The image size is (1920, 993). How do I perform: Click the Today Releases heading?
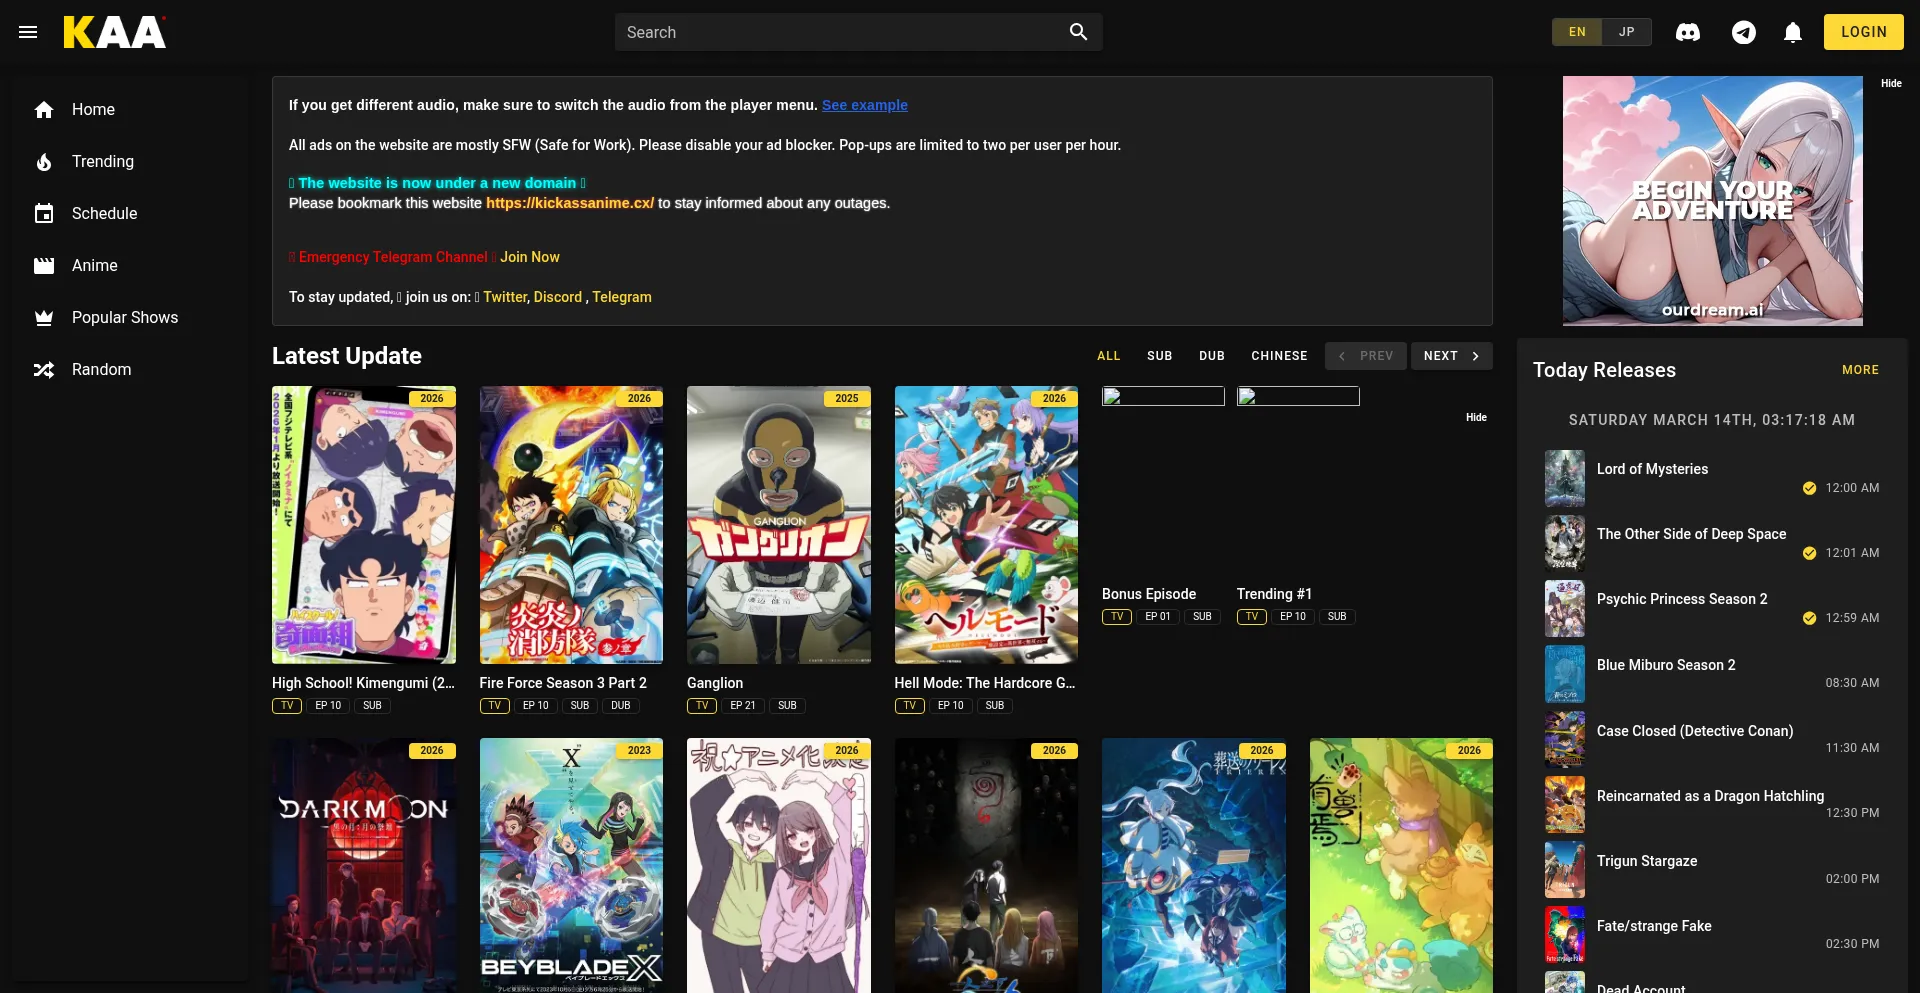[x=1604, y=370]
